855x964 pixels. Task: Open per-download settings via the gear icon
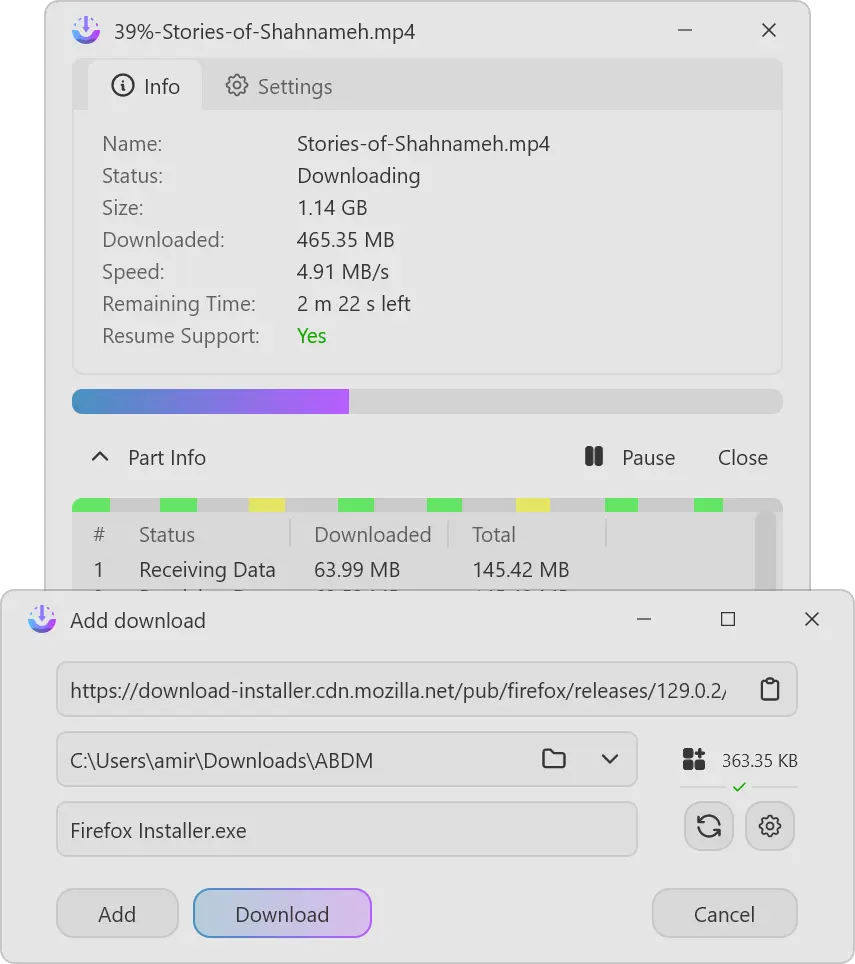click(x=769, y=826)
